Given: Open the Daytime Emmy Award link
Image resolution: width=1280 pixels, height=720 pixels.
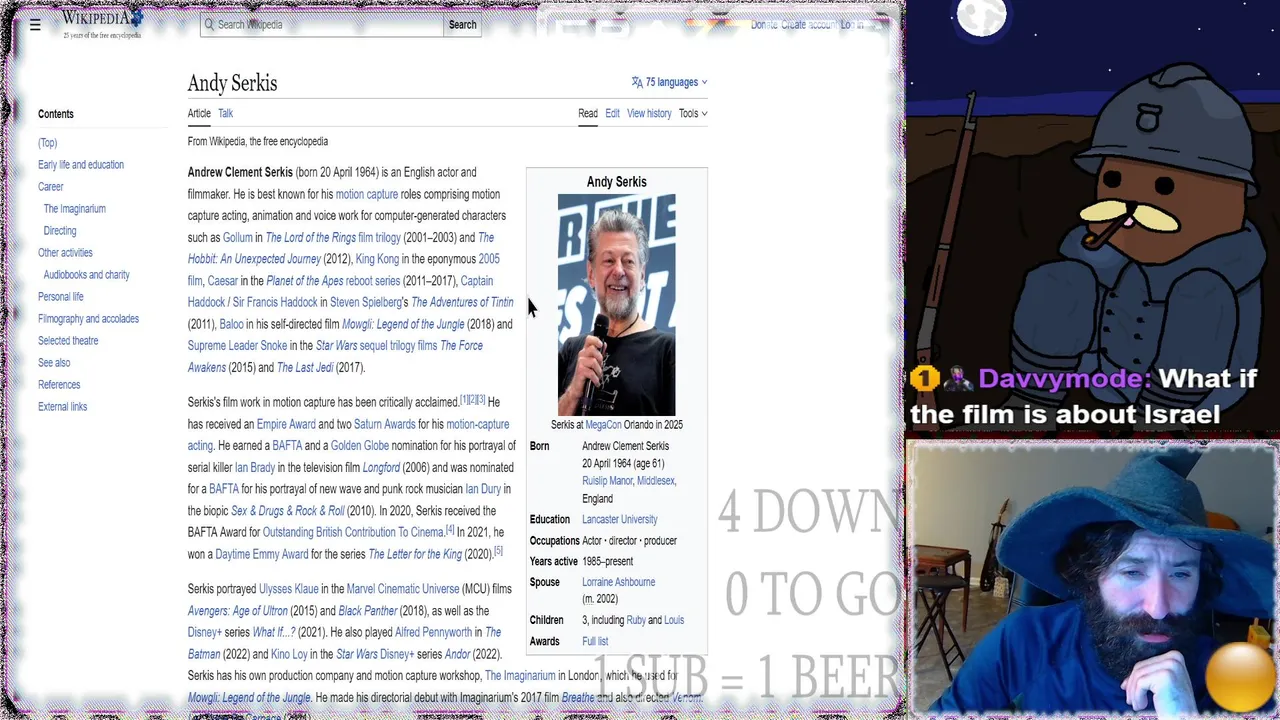Looking at the screenshot, I should (x=262, y=554).
